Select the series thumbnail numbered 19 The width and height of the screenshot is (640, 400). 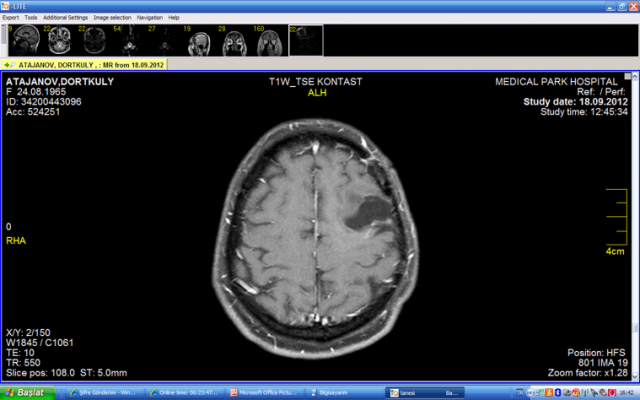pos(200,40)
